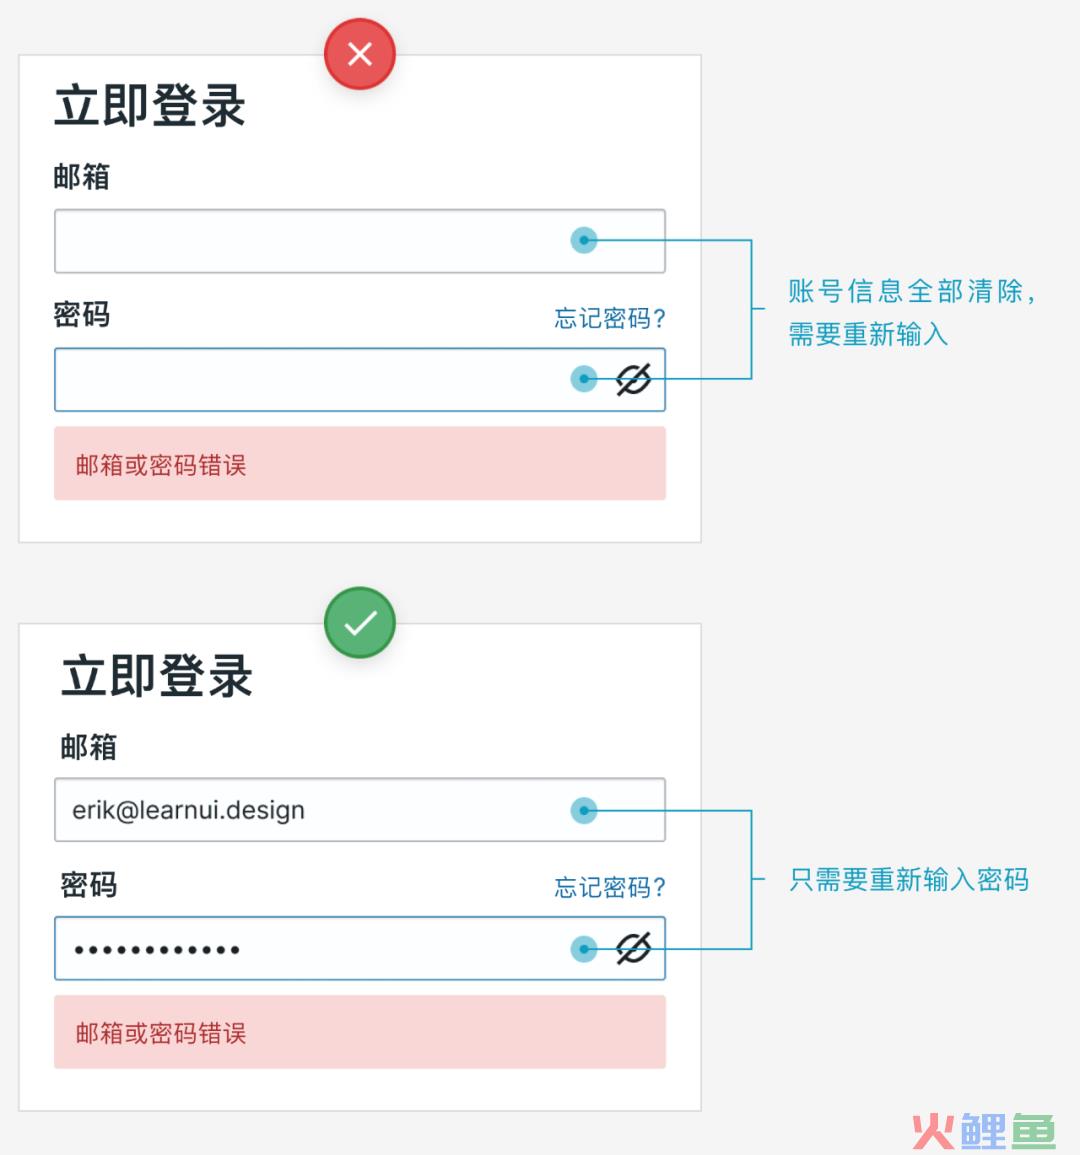Image resolution: width=1080 pixels, height=1155 pixels.
Task: Click the 只需要重新输入密码 annotation text
Action: (x=908, y=880)
